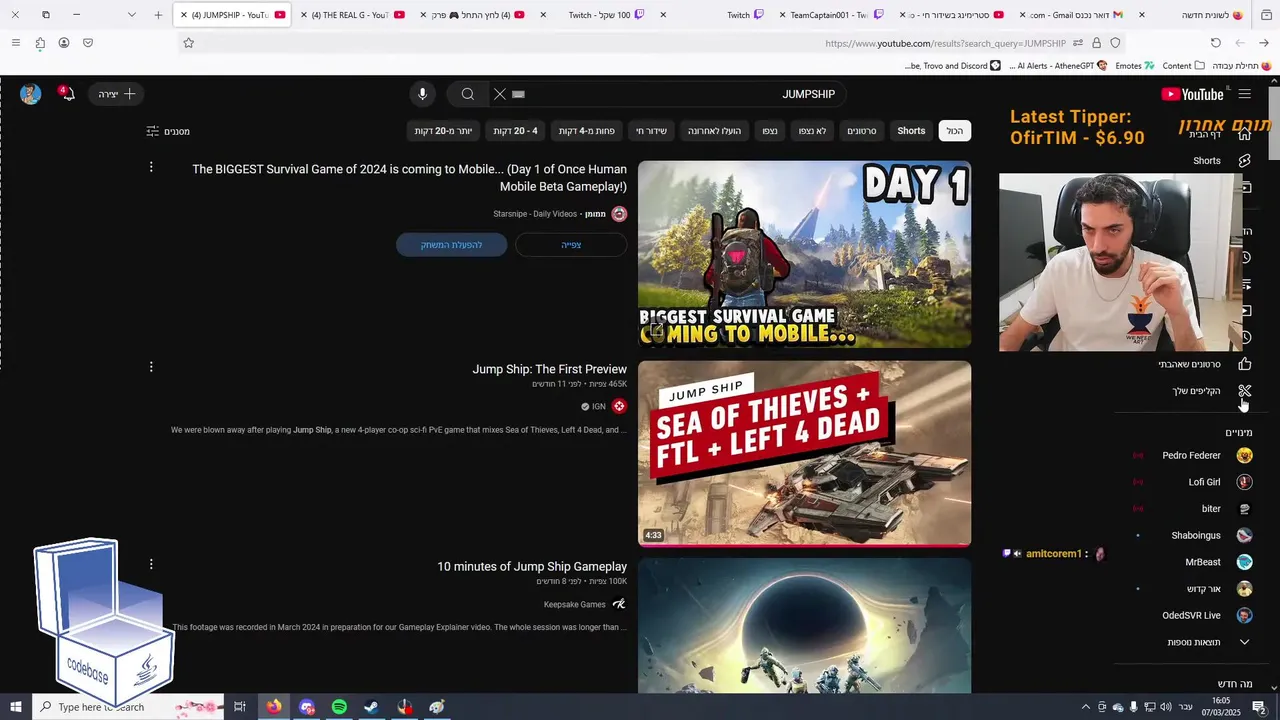Screen dimensions: 1280x720
Task: Open the Keepsake Games channel icon
Action: (x=619, y=604)
